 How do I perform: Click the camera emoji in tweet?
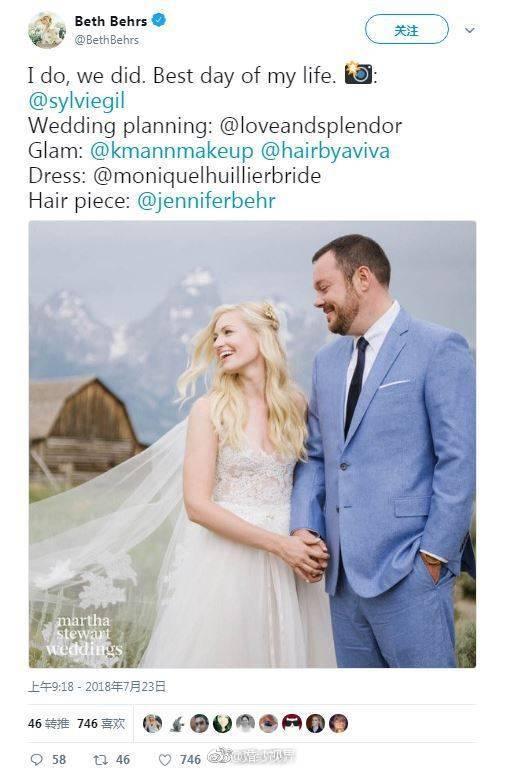point(358,73)
